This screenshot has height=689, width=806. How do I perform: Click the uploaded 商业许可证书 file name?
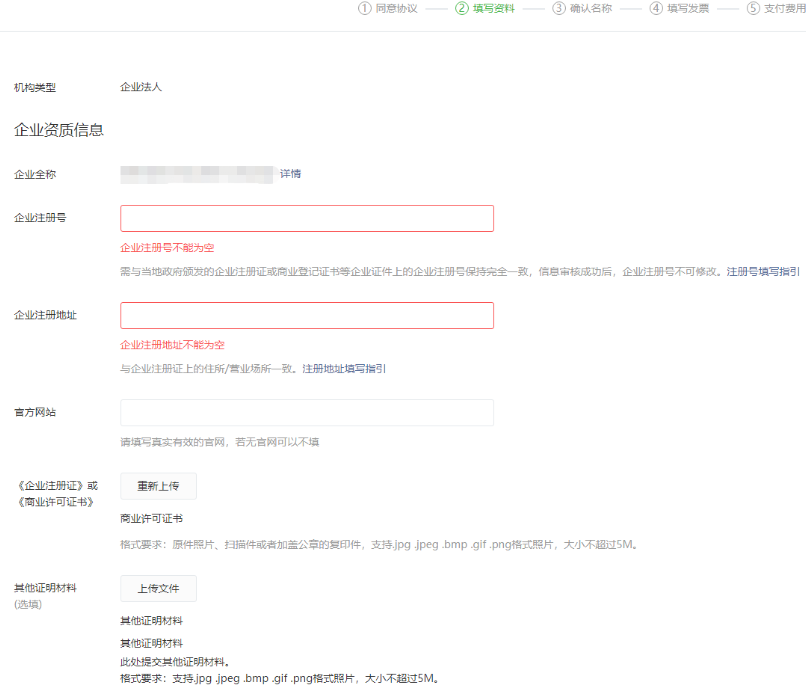[x=151, y=519]
